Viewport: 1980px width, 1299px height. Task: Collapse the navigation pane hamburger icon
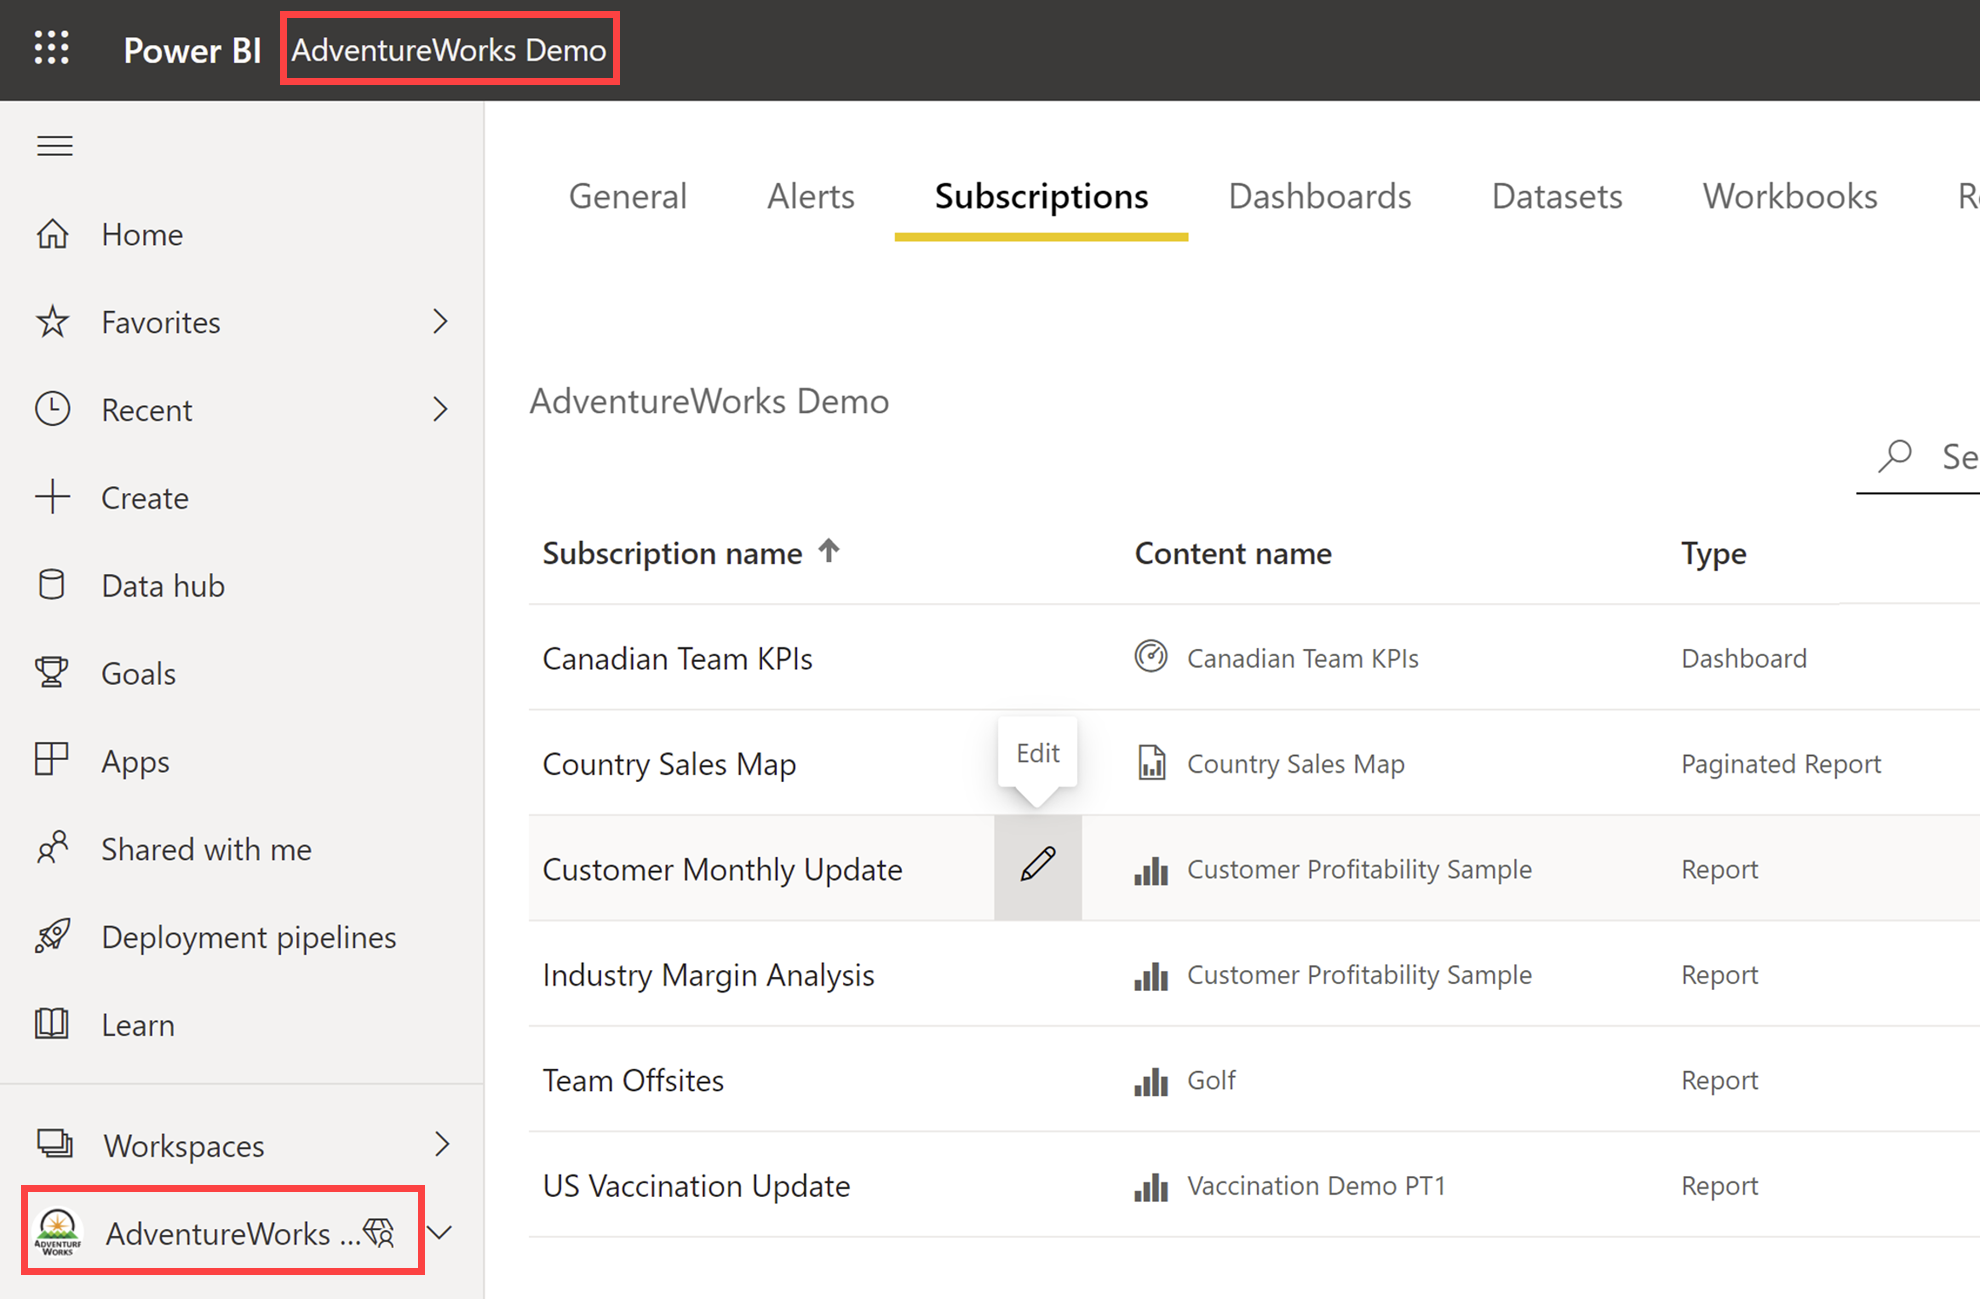[55, 146]
